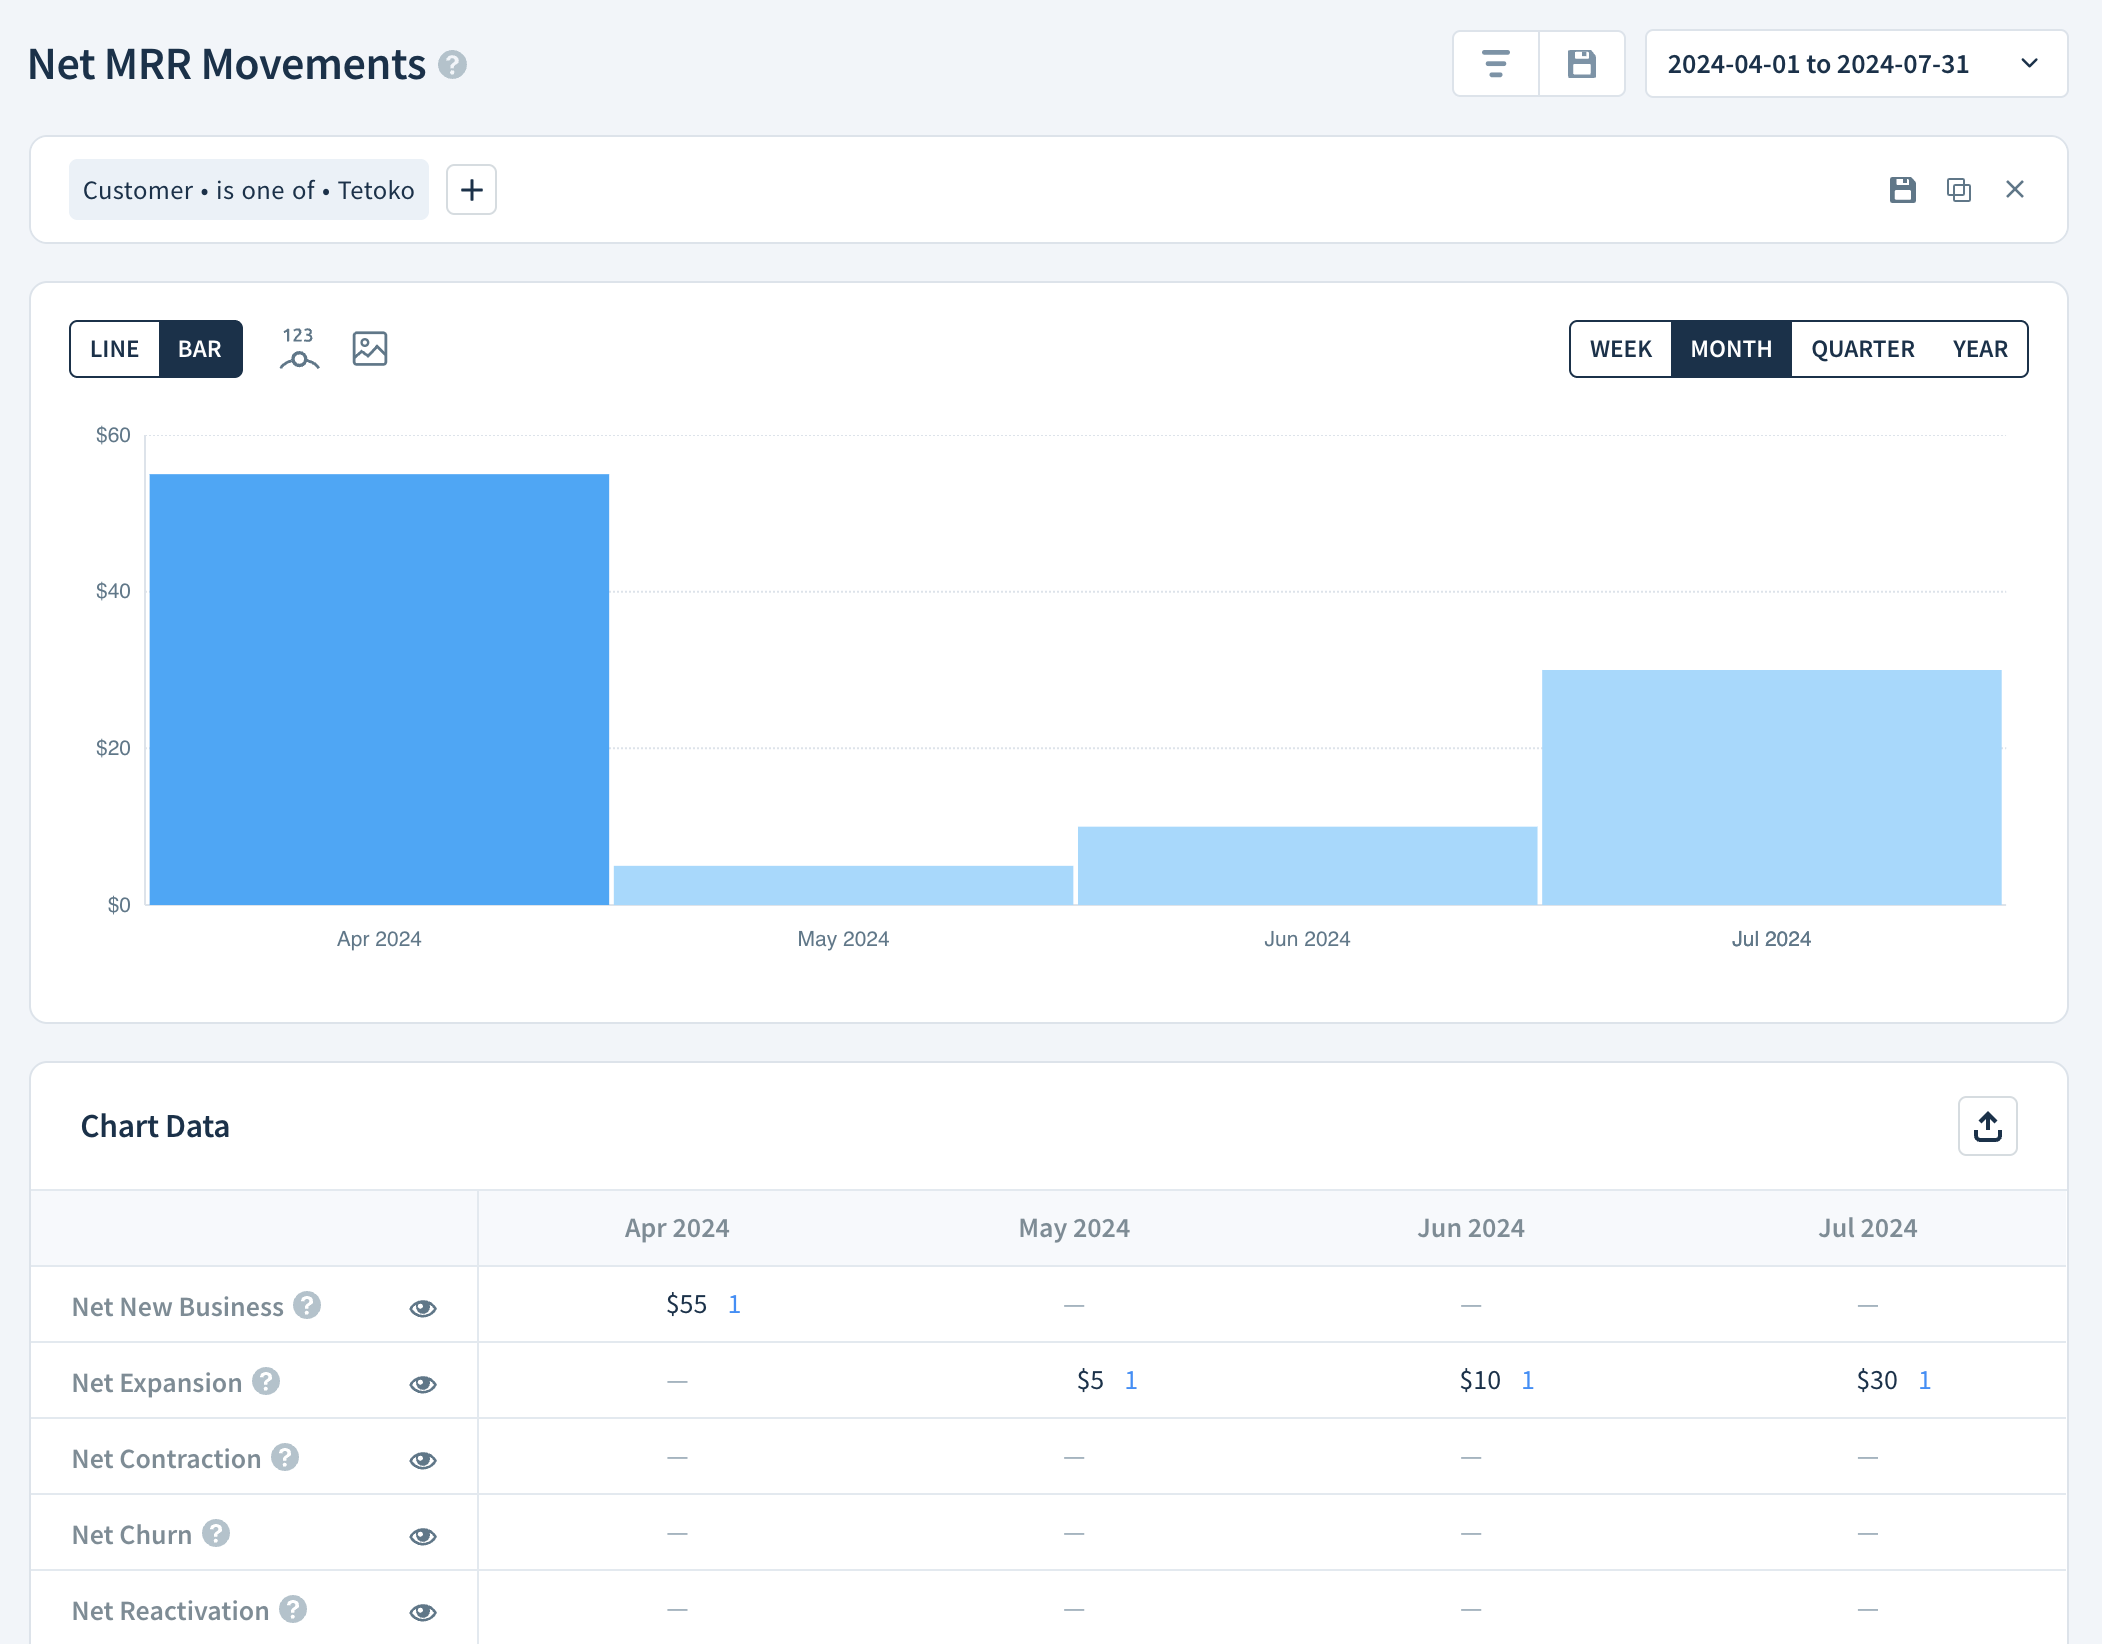Open the Apr 2024 Net New Business count link
Screen dimensions: 2102x1644
click(x=734, y=1304)
